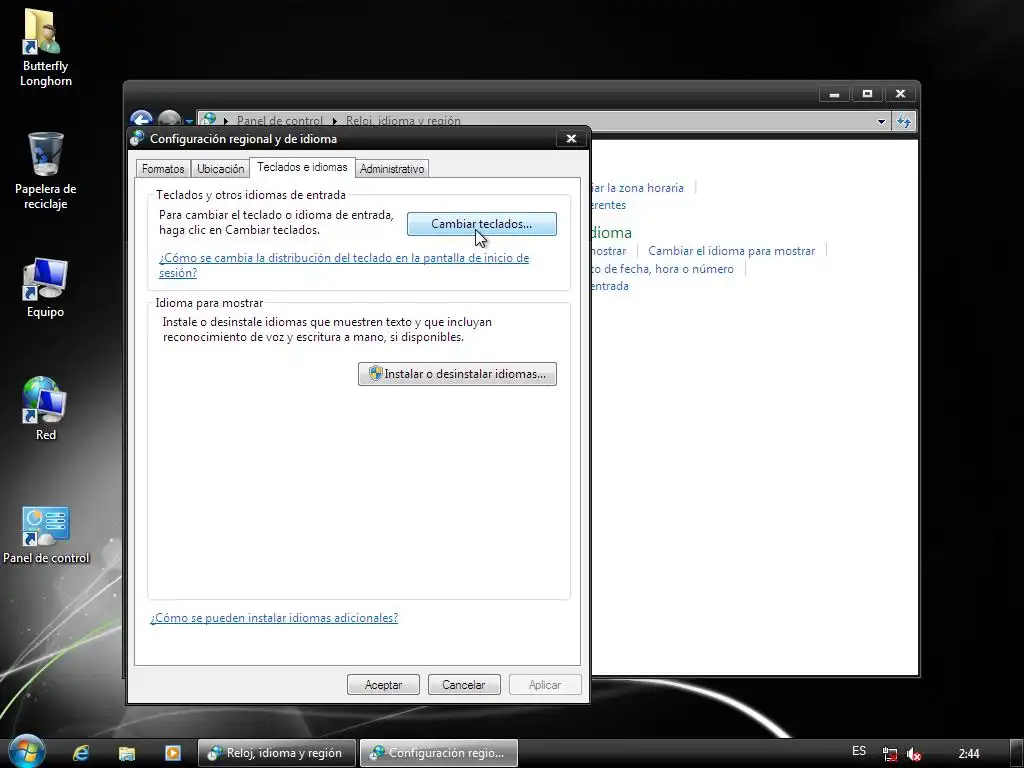Click the Cancelar button

point(464,684)
